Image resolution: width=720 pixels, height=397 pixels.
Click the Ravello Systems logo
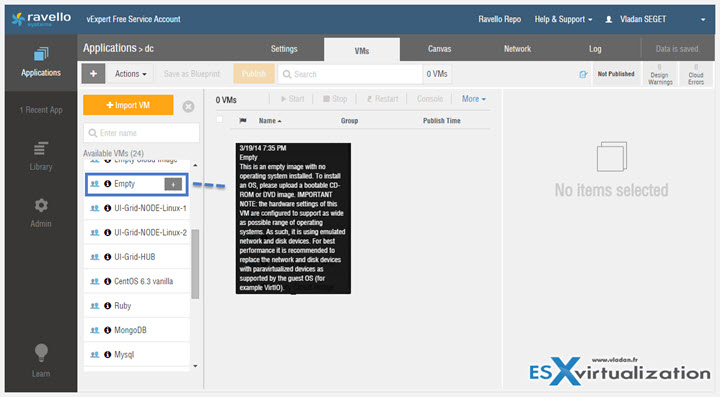pyautogui.click(x=42, y=19)
